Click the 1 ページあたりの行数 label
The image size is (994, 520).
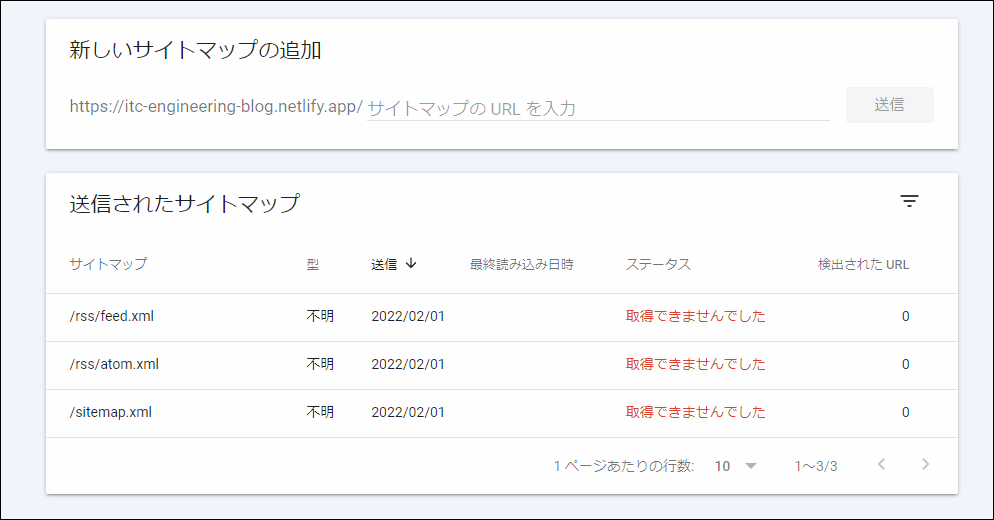coord(624,466)
